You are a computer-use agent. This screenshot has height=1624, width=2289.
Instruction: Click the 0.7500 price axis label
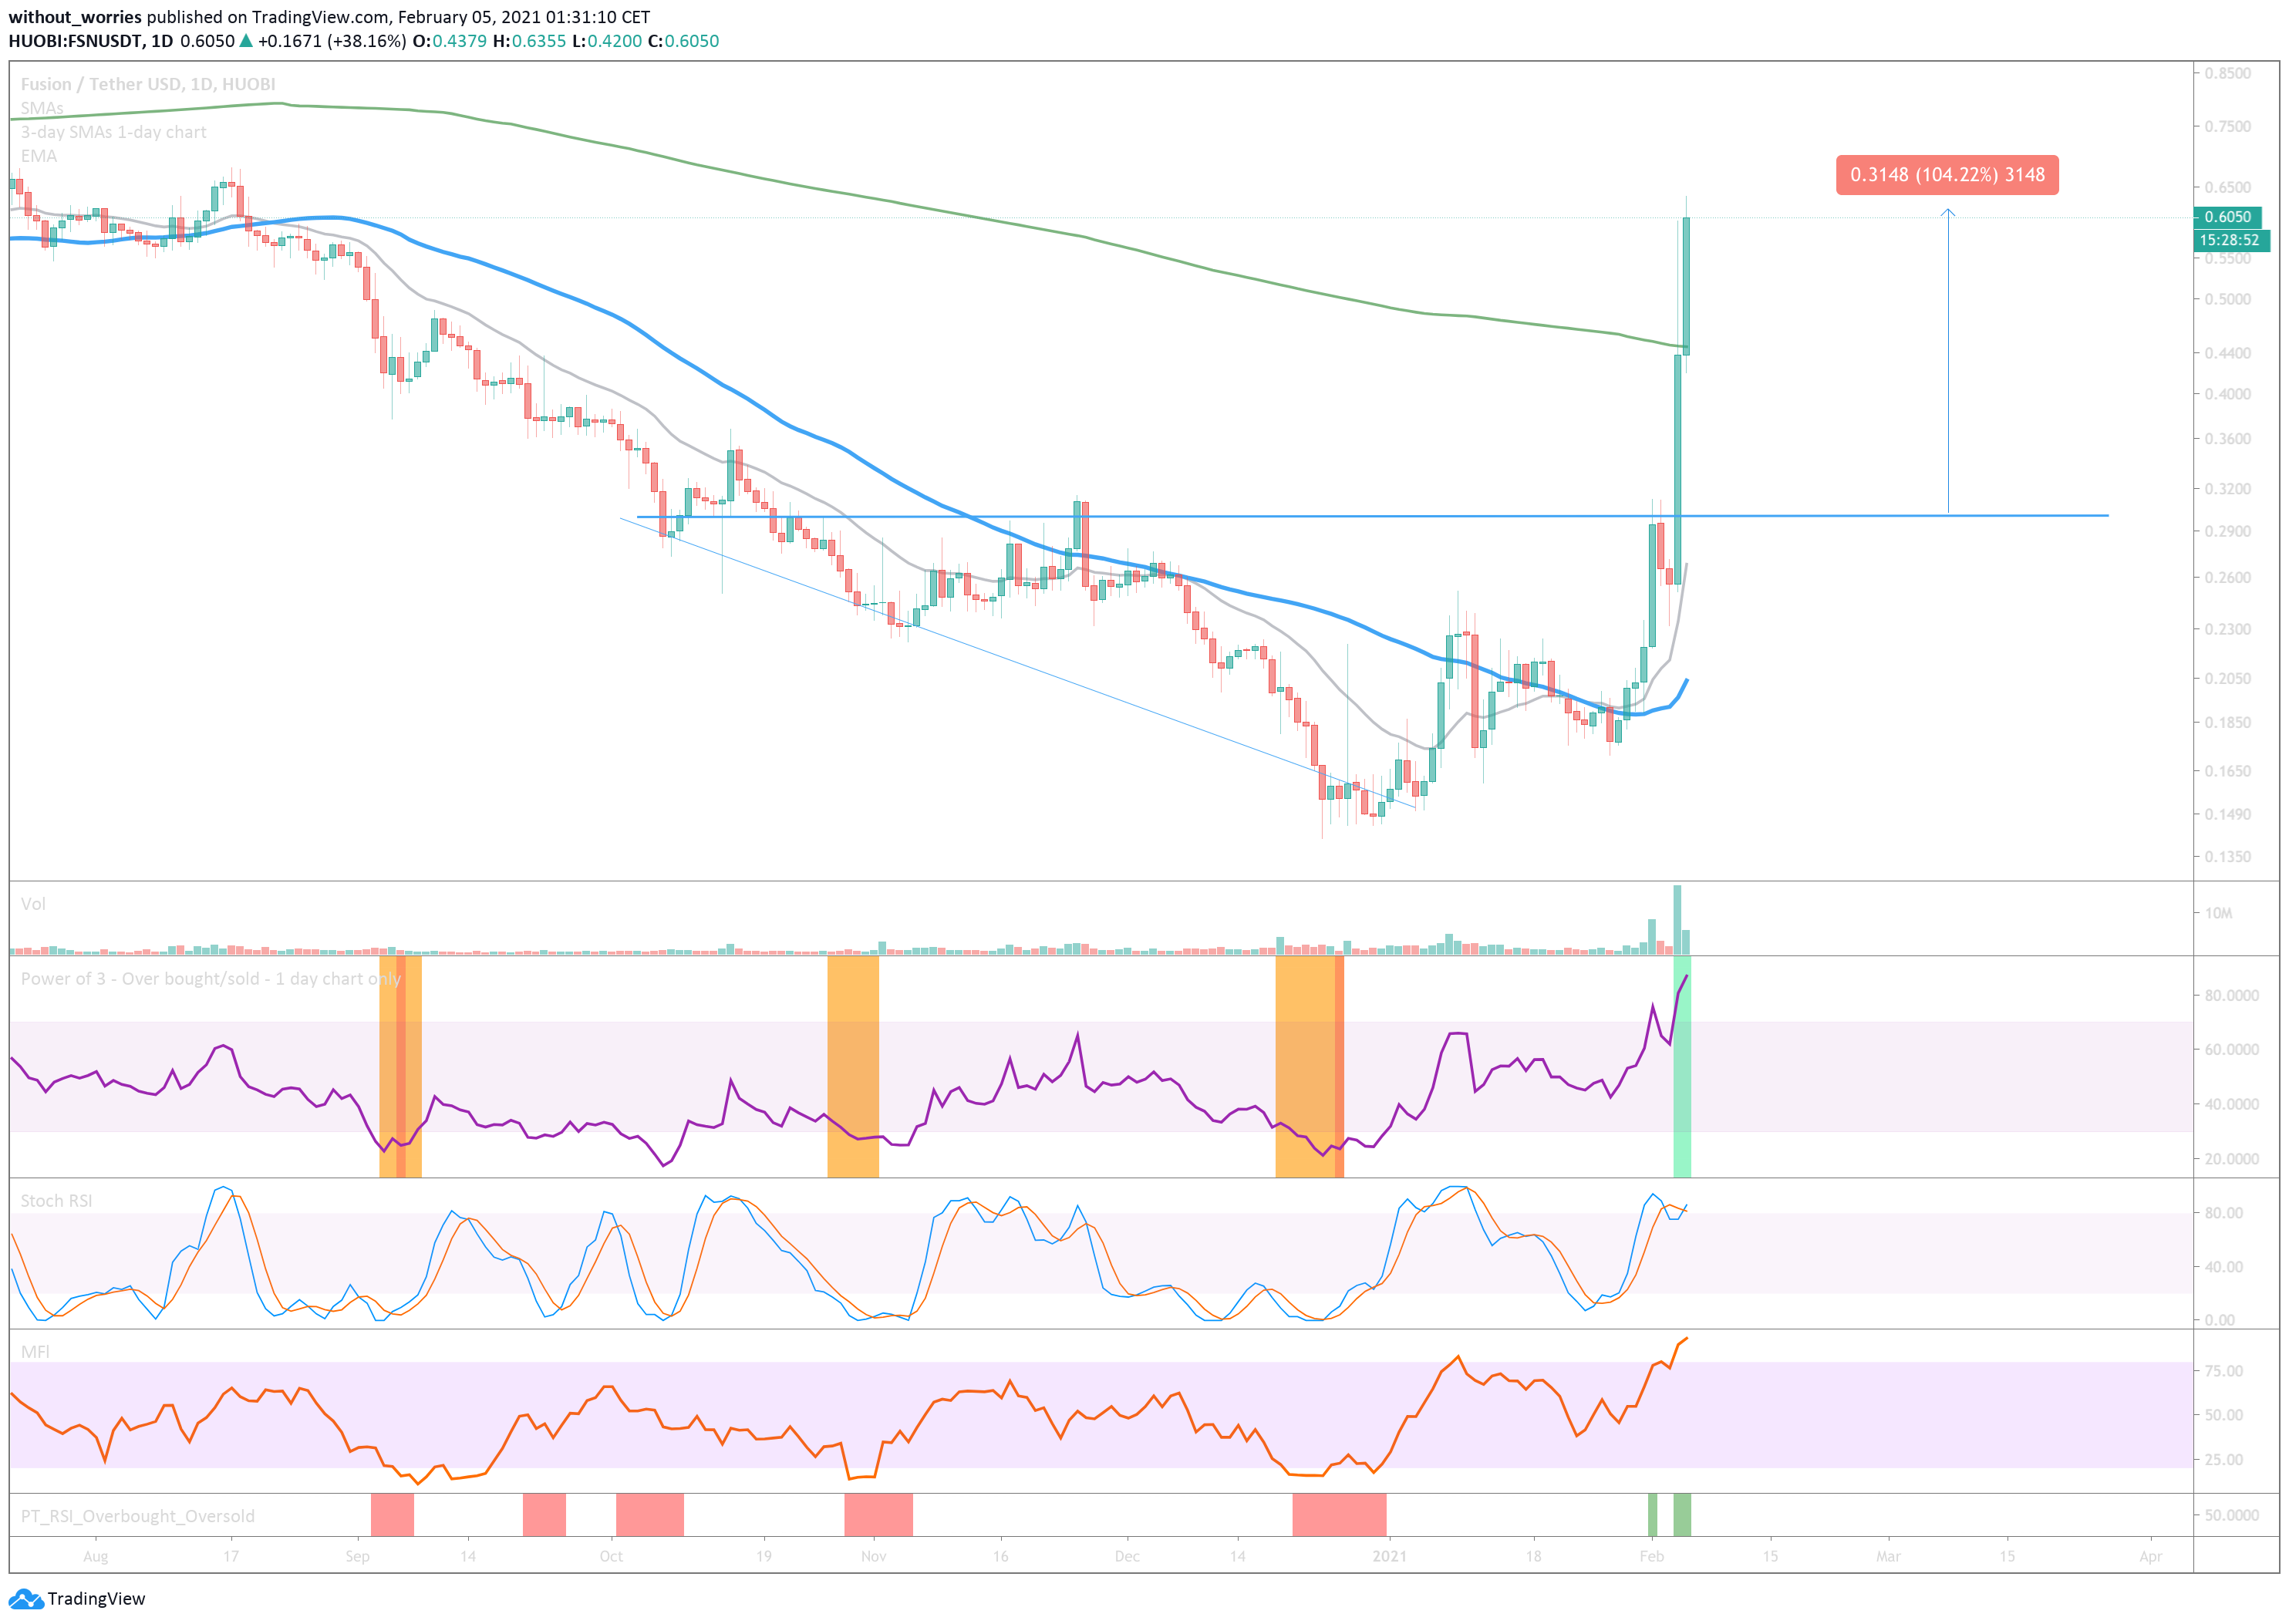[2227, 126]
